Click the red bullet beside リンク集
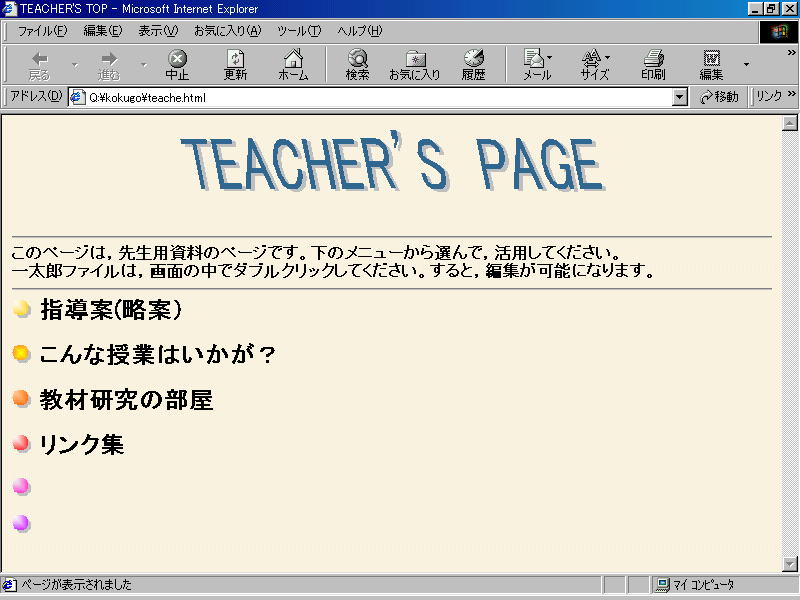 [x=21, y=443]
